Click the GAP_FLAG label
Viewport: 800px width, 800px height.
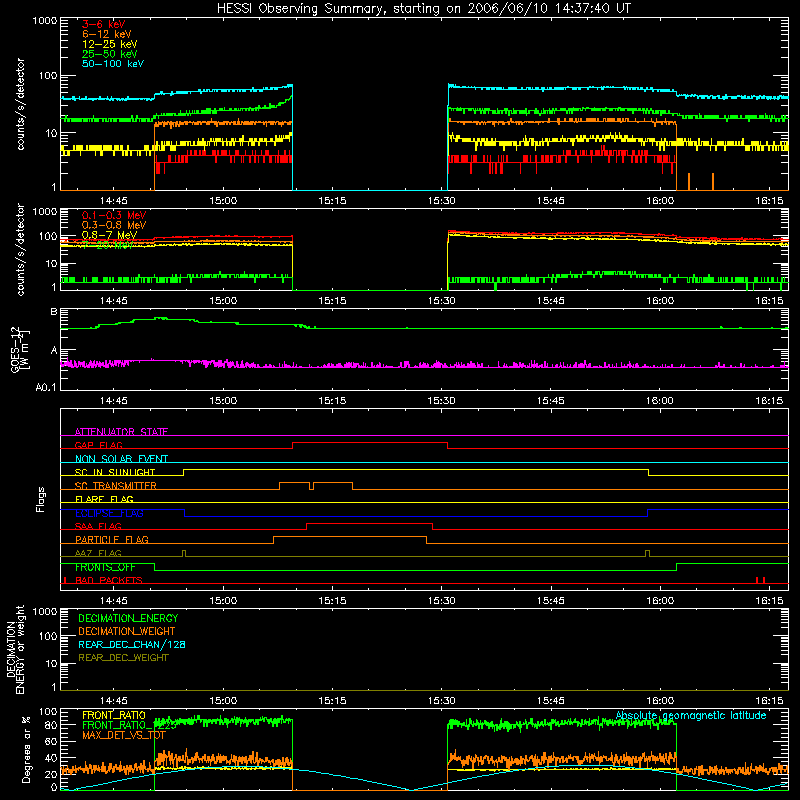98,445
